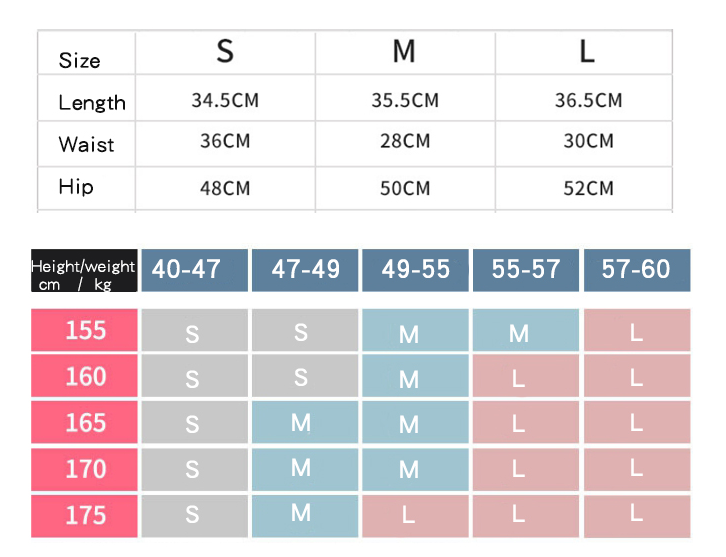Choose the 55-57 weight range header
Viewport: 726px width, 557px height.
click(526, 270)
